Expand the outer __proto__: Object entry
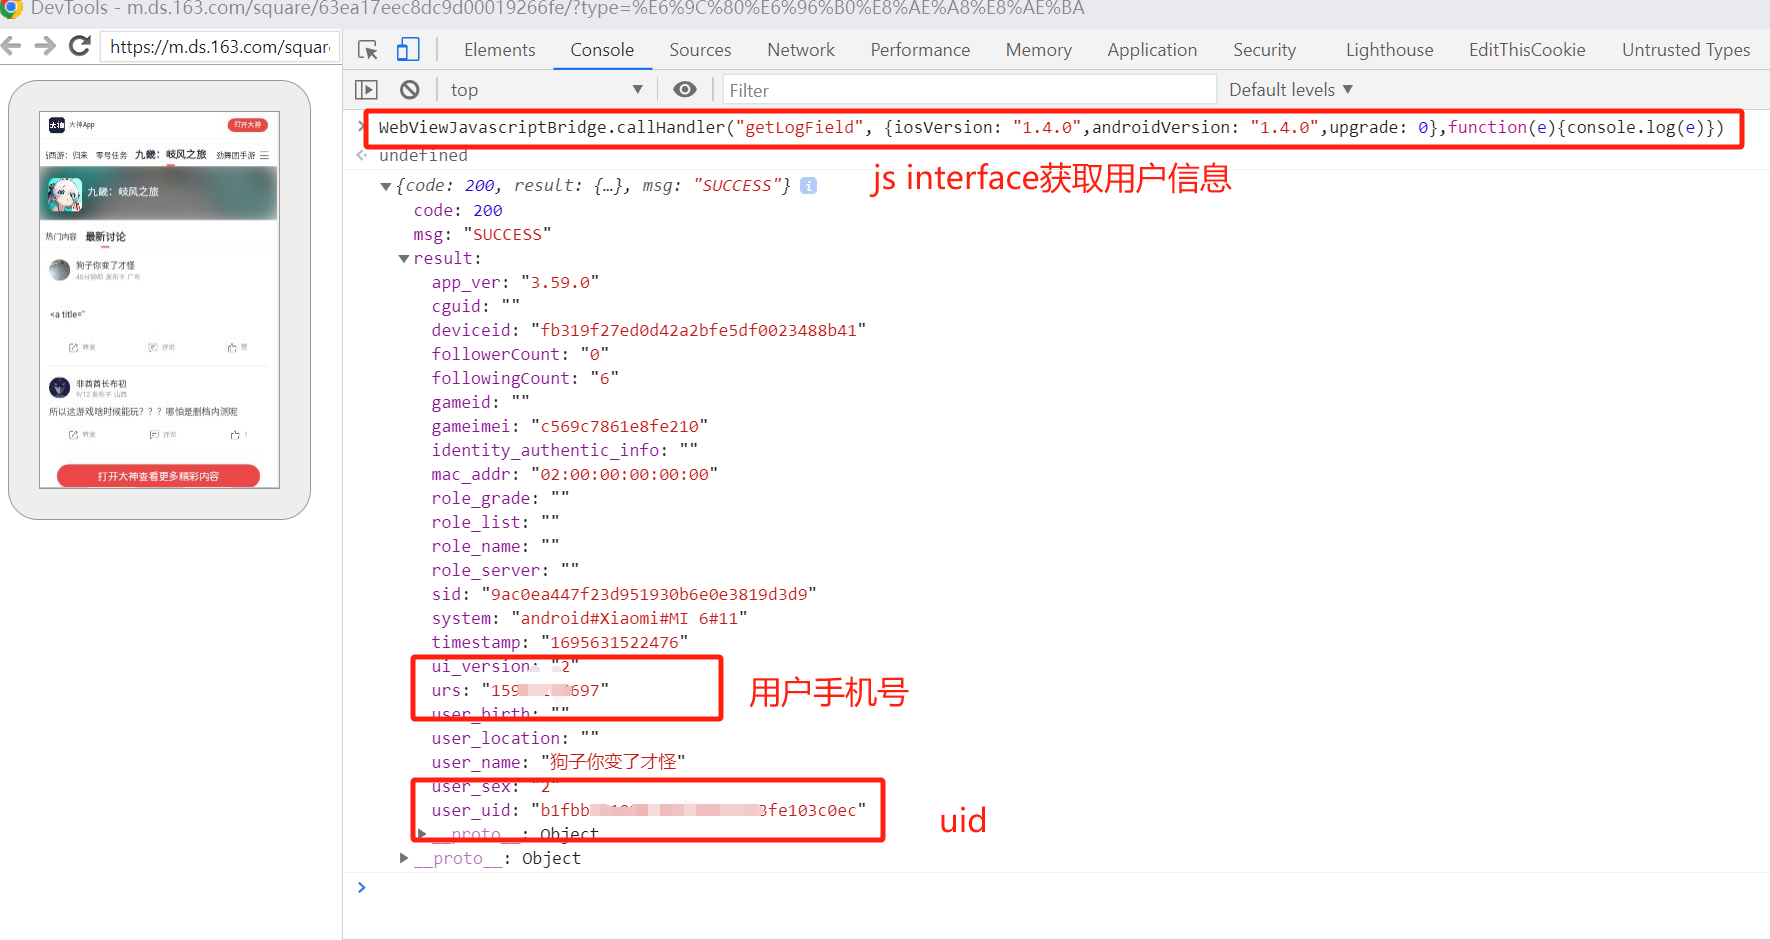This screenshot has height=940, width=1770. (404, 858)
